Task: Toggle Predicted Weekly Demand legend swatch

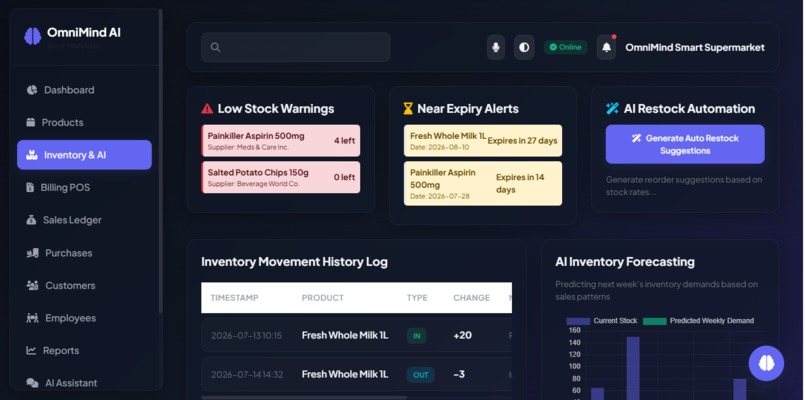Action: [654, 321]
